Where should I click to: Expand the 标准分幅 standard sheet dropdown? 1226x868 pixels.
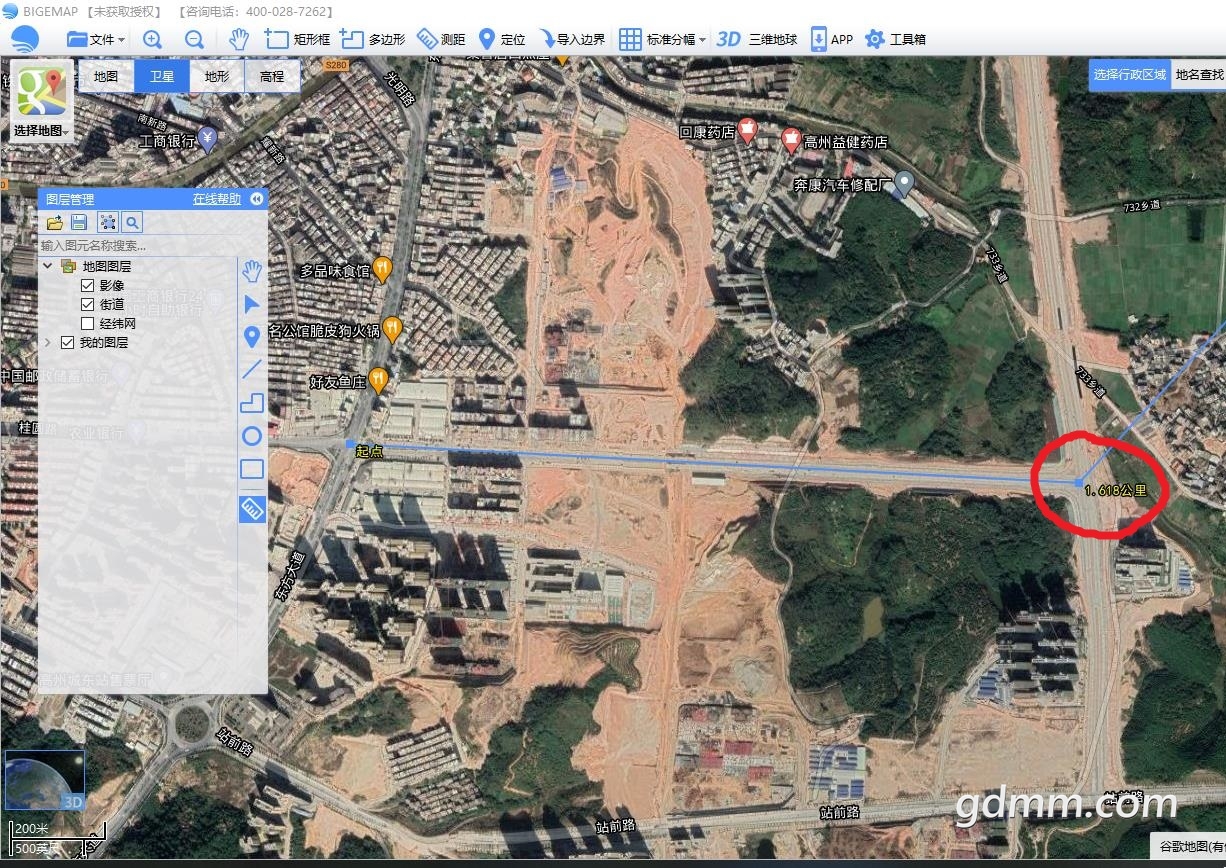[x=662, y=39]
